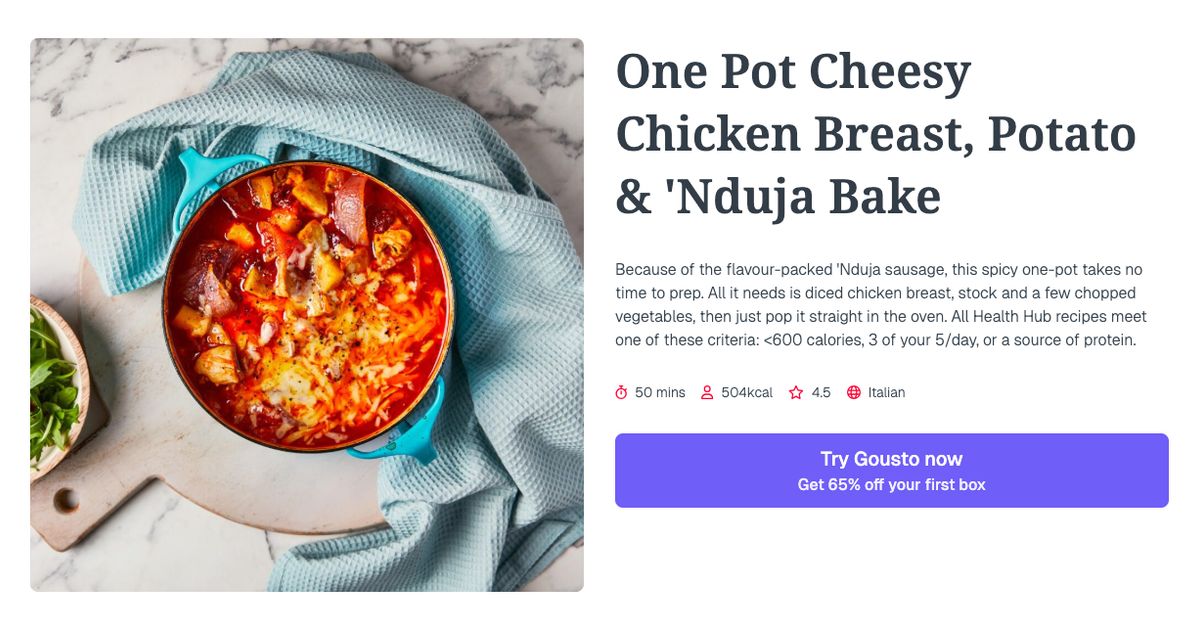Image resolution: width=1200 pixels, height=630 pixels.
Task: Click the Italian cuisine globe symbol
Action: click(x=852, y=392)
